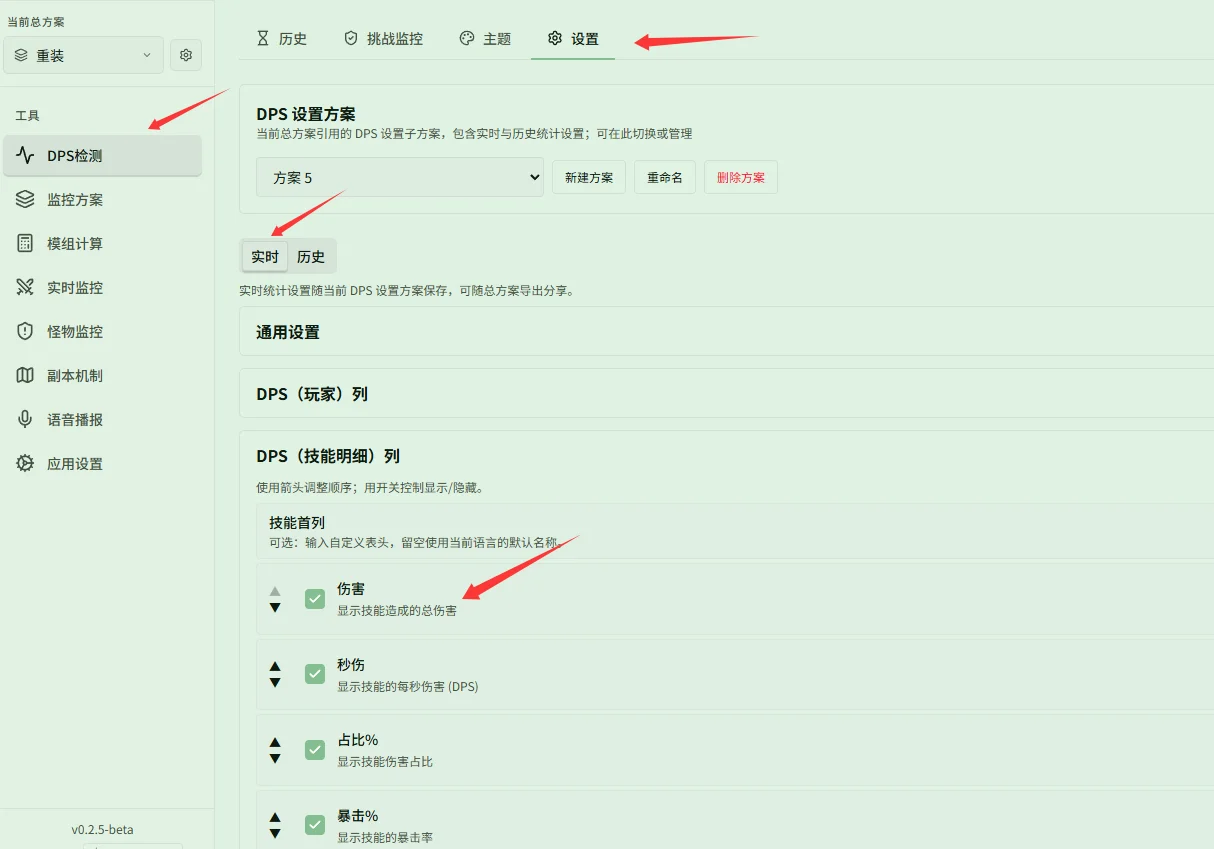Click the hourglass icon on 历史 tab
This screenshot has height=849, width=1214.
click(x=263, y=38)
